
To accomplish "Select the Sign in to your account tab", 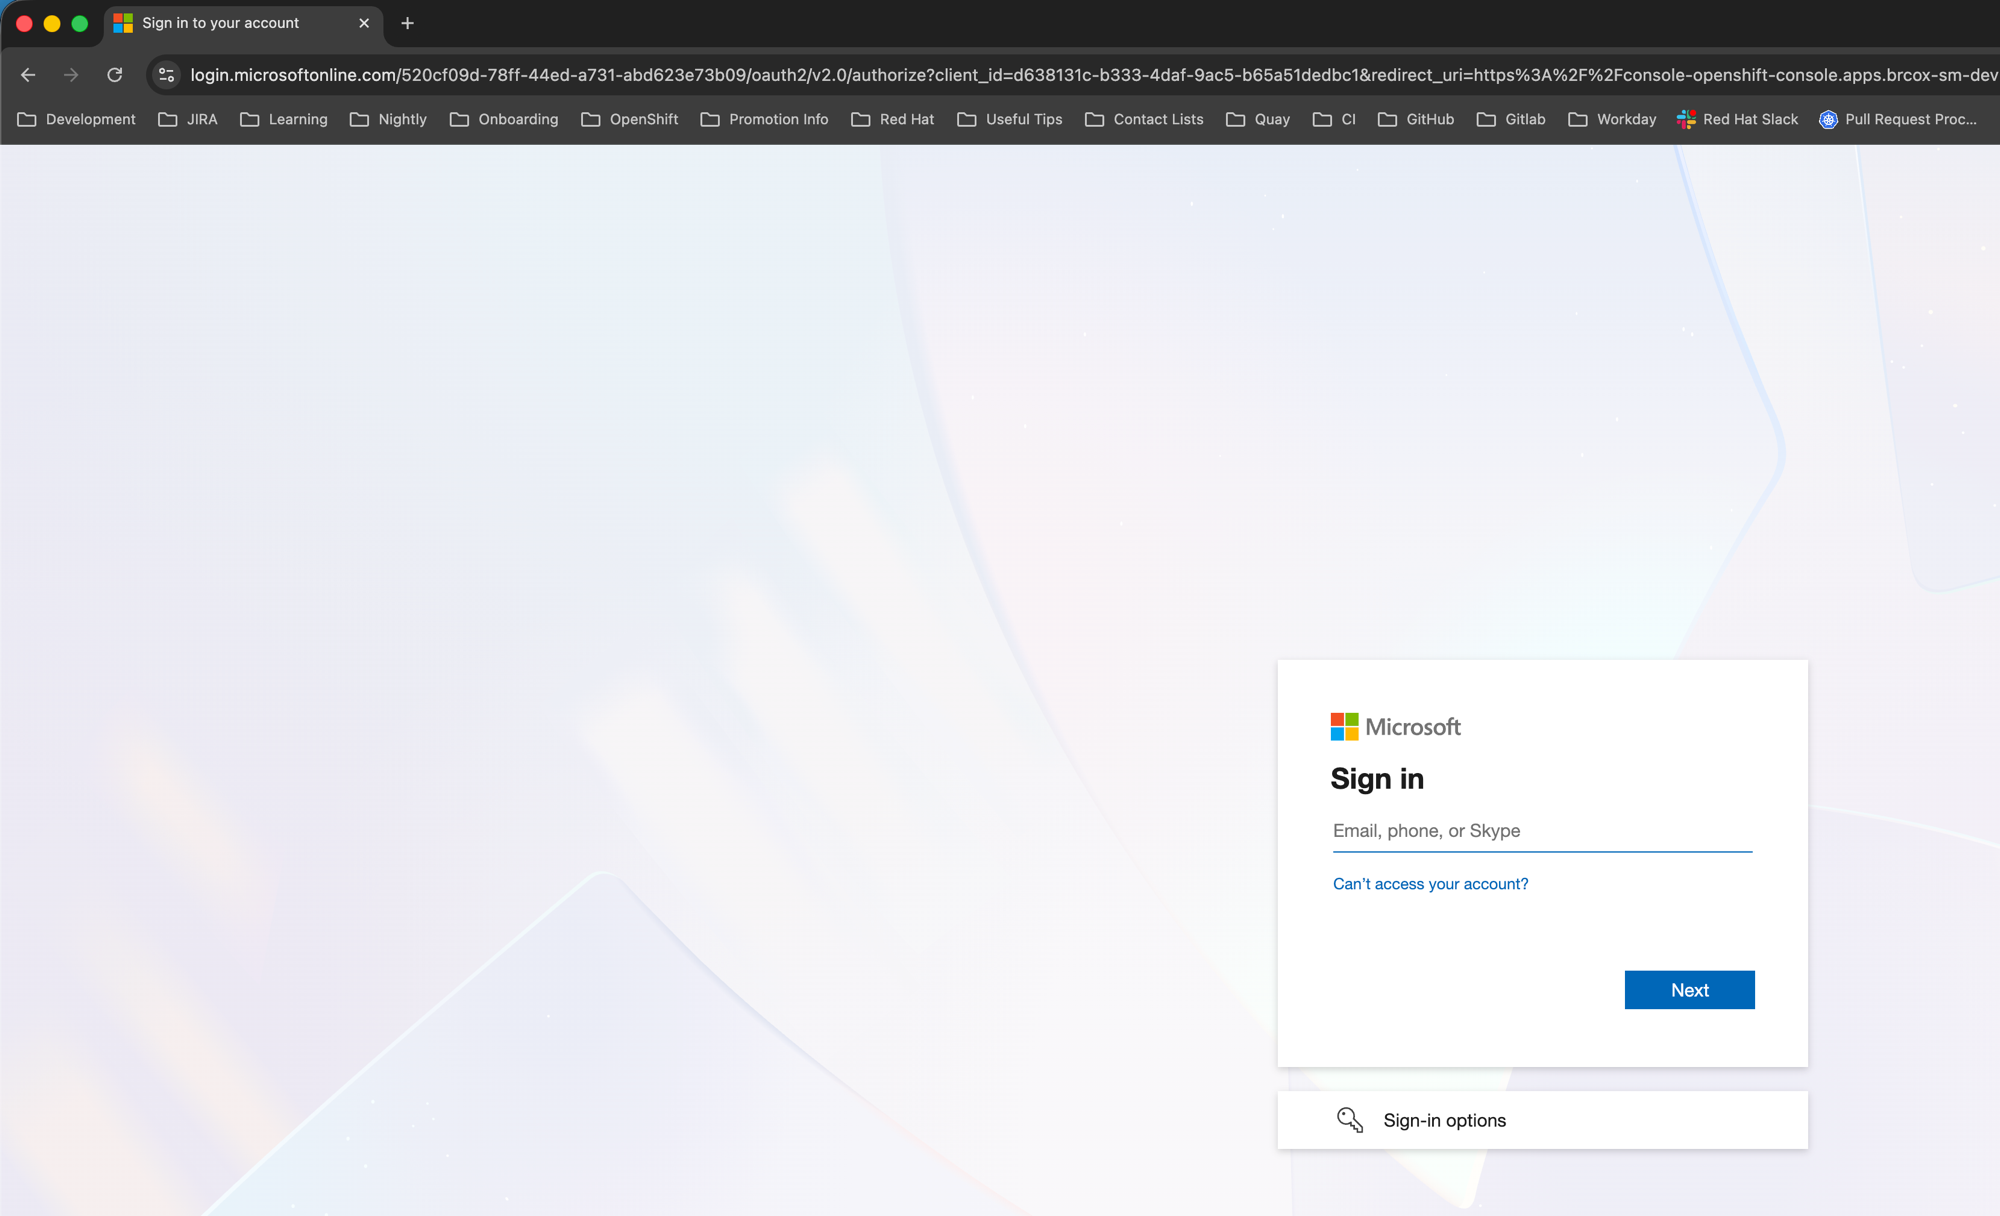I will point(243,23).
